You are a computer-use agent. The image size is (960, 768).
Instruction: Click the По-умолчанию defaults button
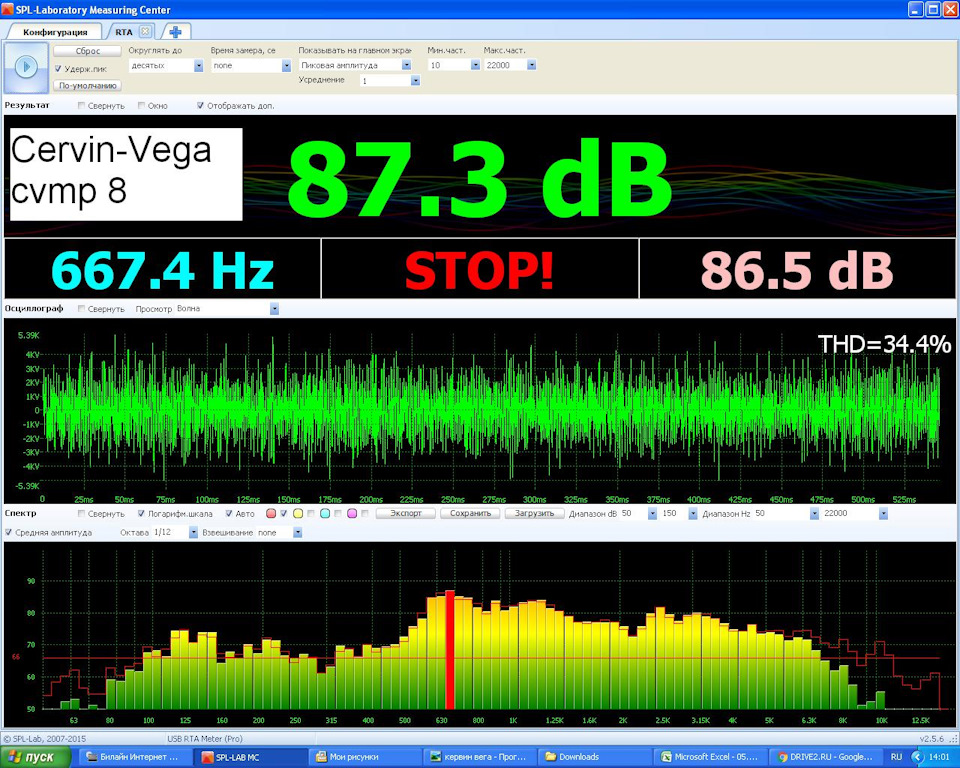click(x=88, y=86)
